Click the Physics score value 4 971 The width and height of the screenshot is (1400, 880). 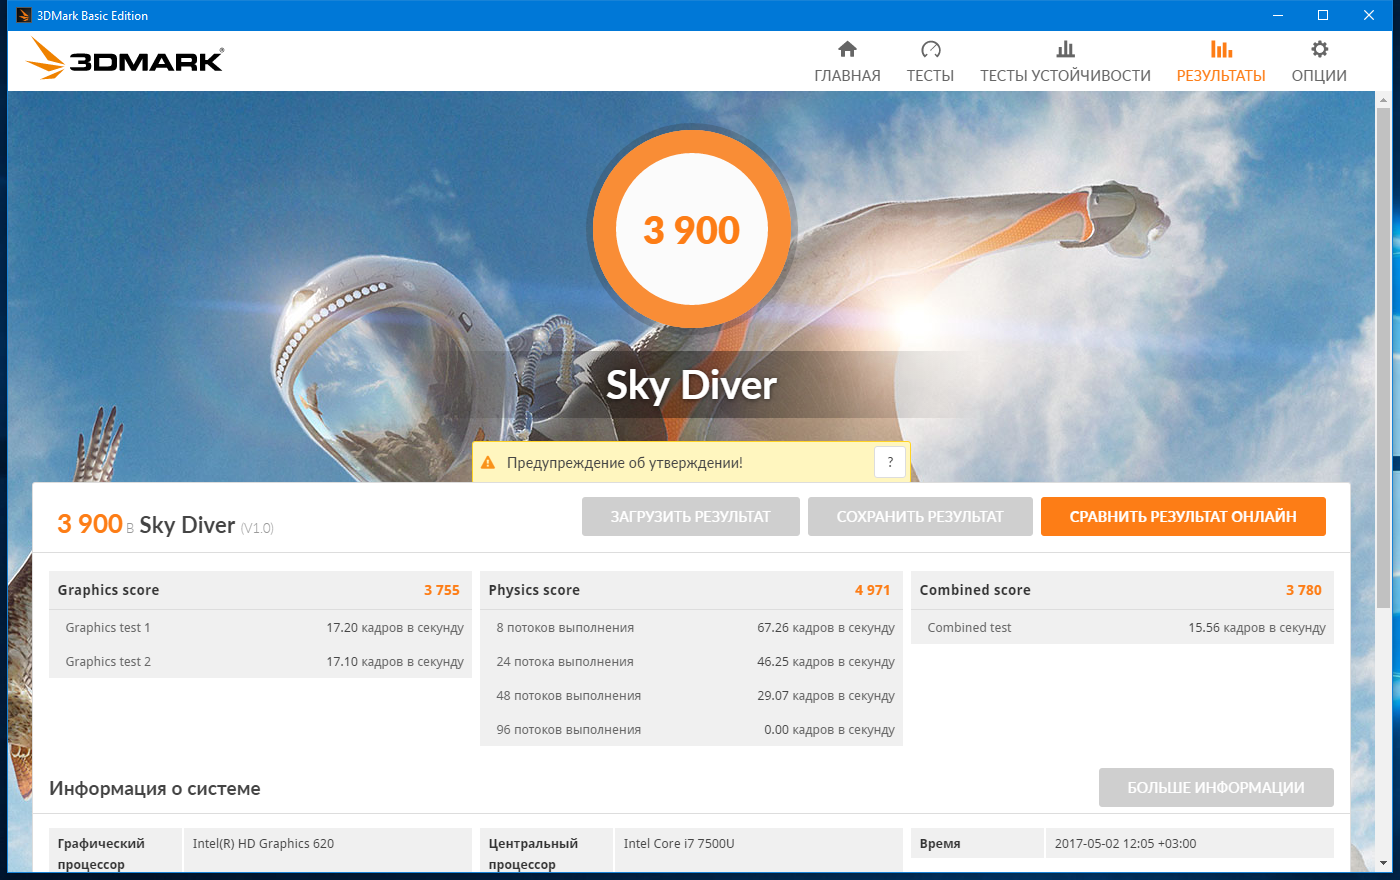872,590
